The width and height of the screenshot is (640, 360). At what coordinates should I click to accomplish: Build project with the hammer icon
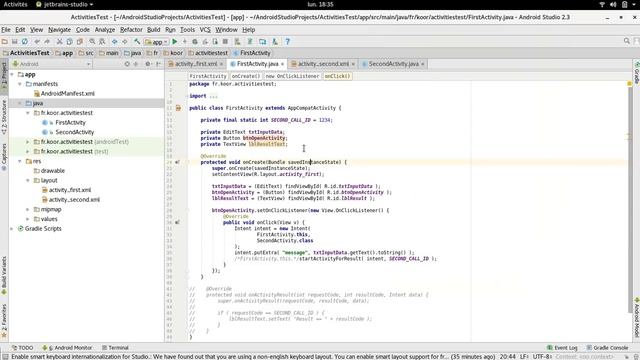coord(137,42)
